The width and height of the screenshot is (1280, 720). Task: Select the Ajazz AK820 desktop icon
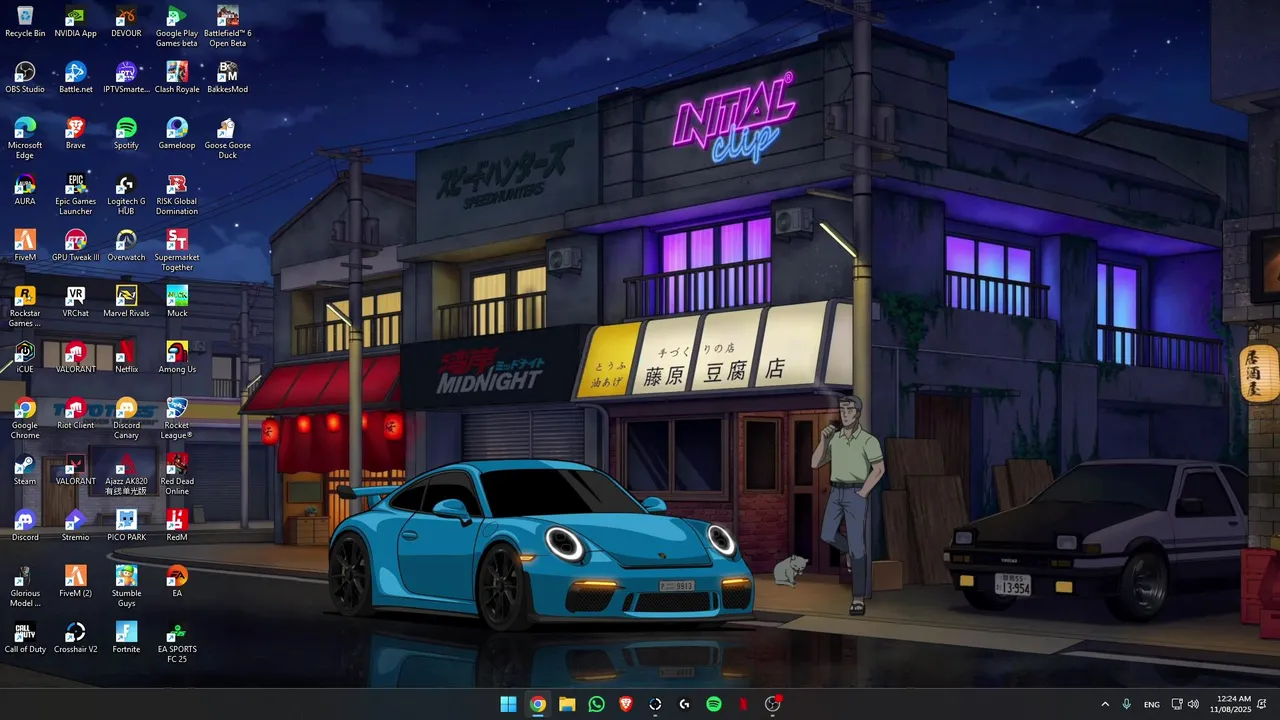click(126, 475)
